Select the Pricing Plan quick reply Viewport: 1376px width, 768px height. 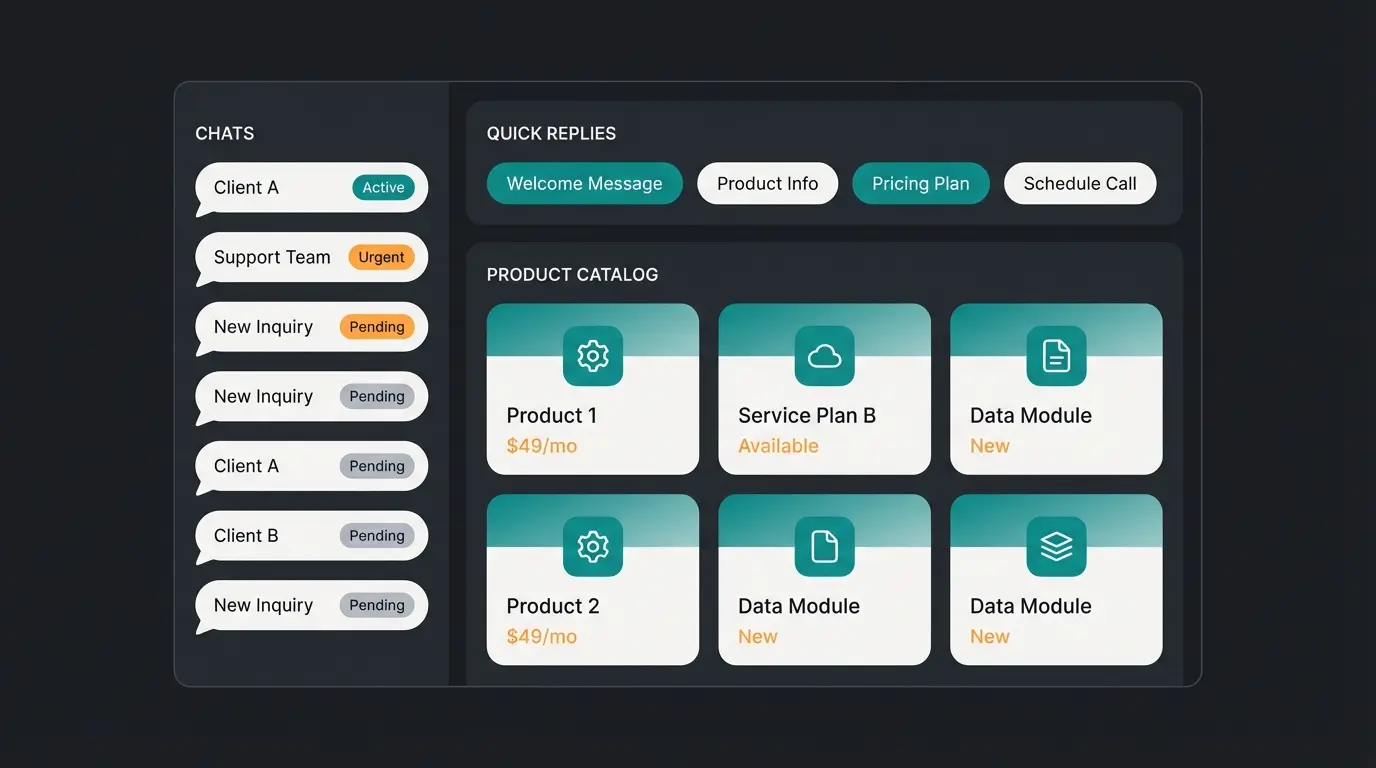point(920,184)
